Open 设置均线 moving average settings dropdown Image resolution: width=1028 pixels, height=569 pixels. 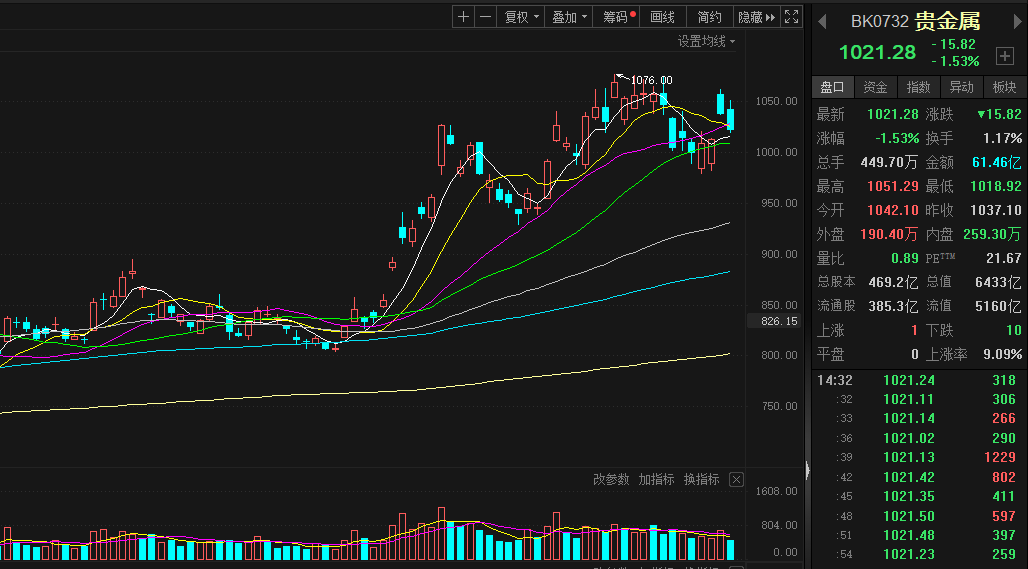pyautogui.click(x=706, y=41)
